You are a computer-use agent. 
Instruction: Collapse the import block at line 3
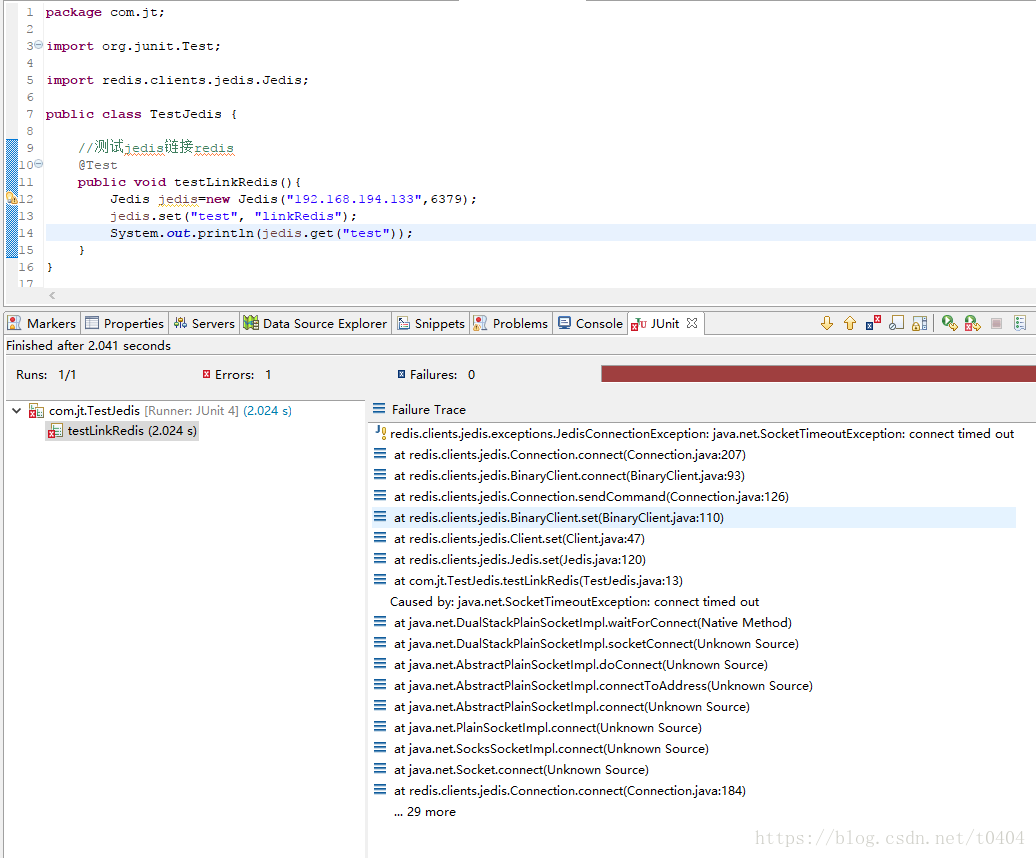(x=38, y=45)
